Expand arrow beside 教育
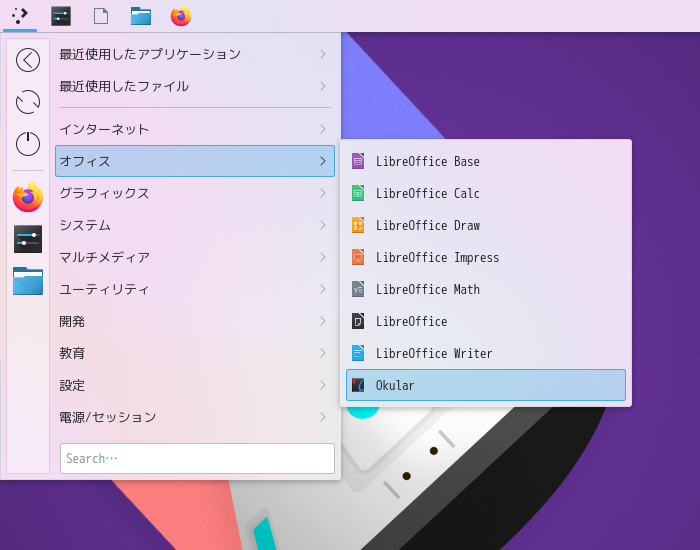The image size is (700, 550). coord(323,353)
